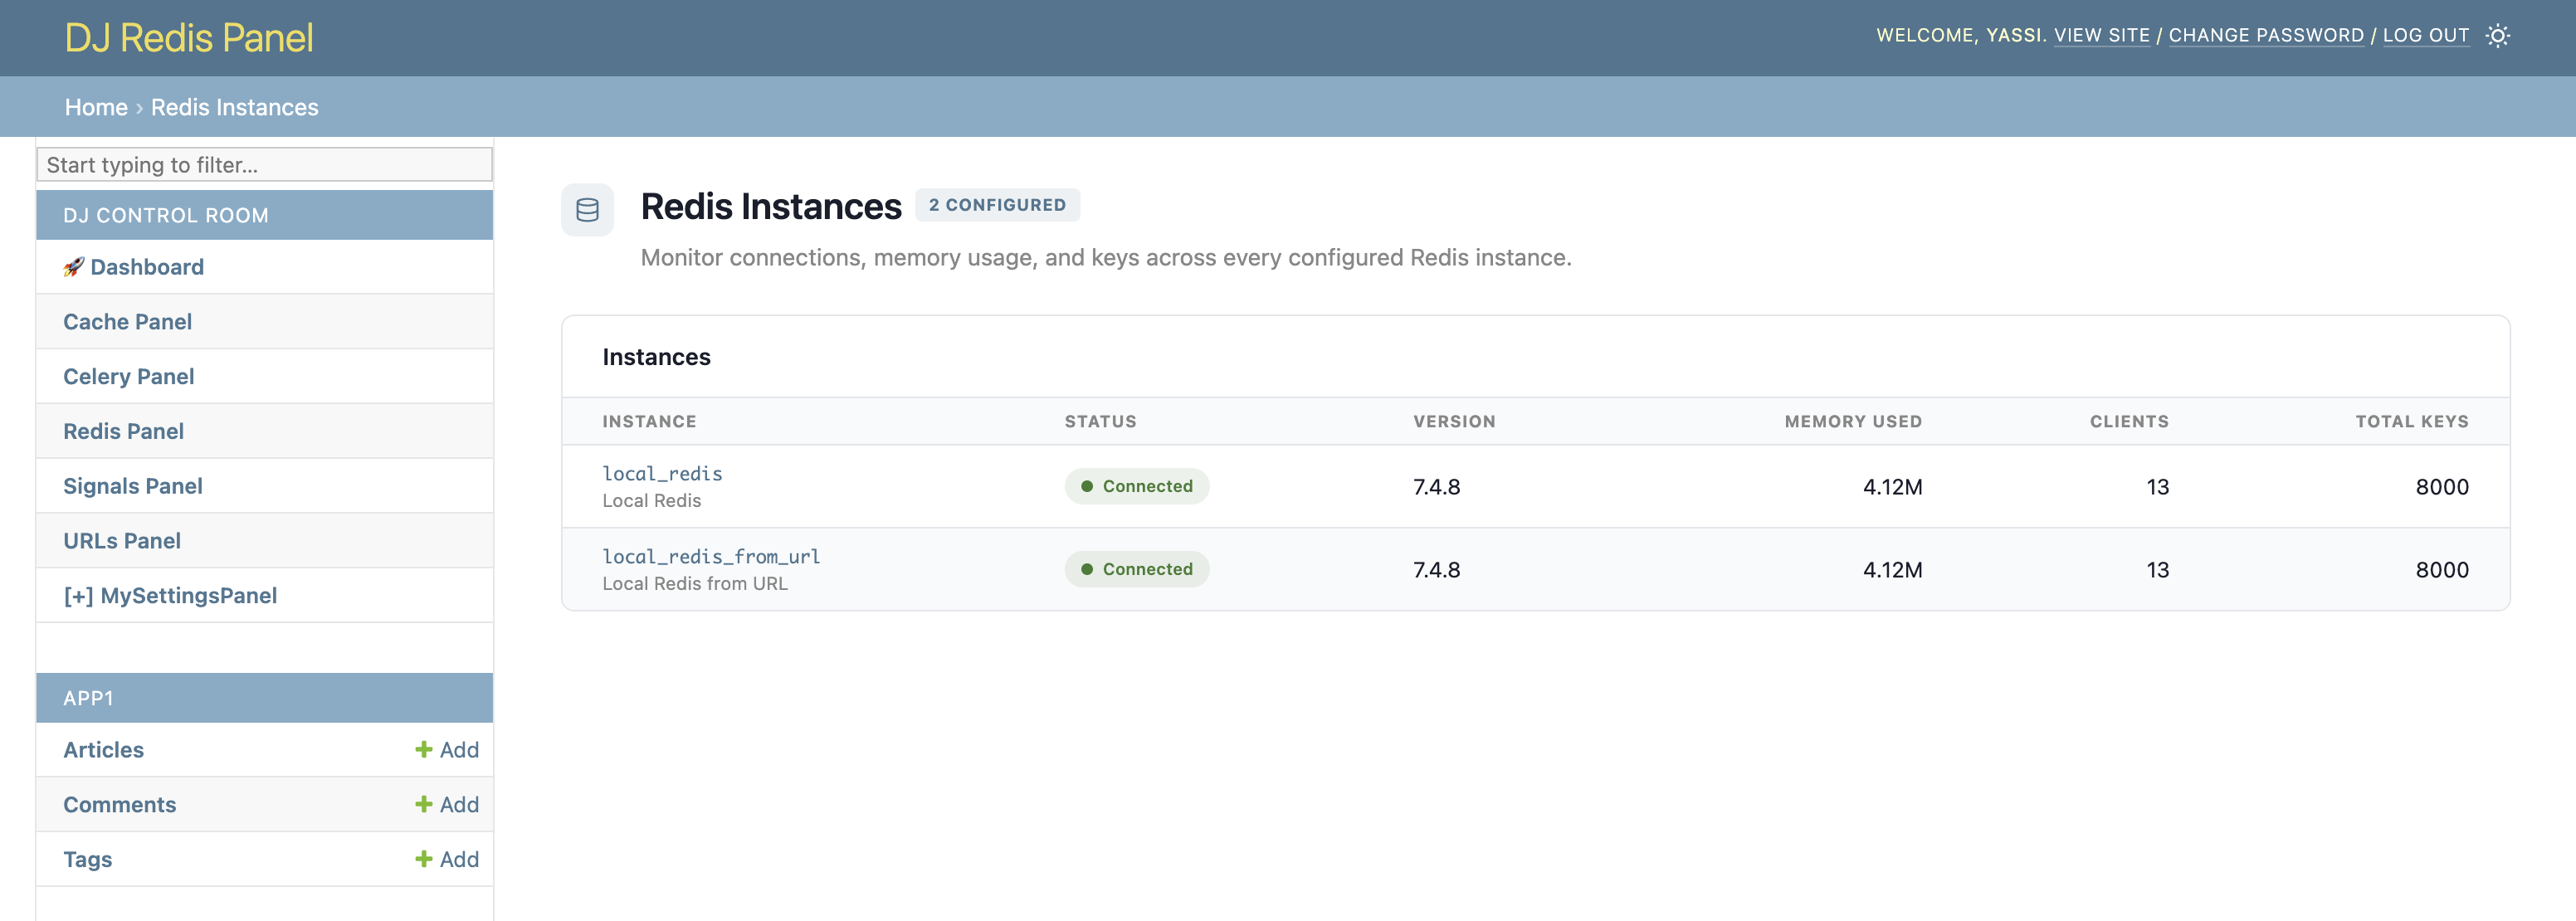Open Cache Panel in the sidebar
Image resolution: width=2576 pixels, height=921 pixels.
tap(127, 322)
